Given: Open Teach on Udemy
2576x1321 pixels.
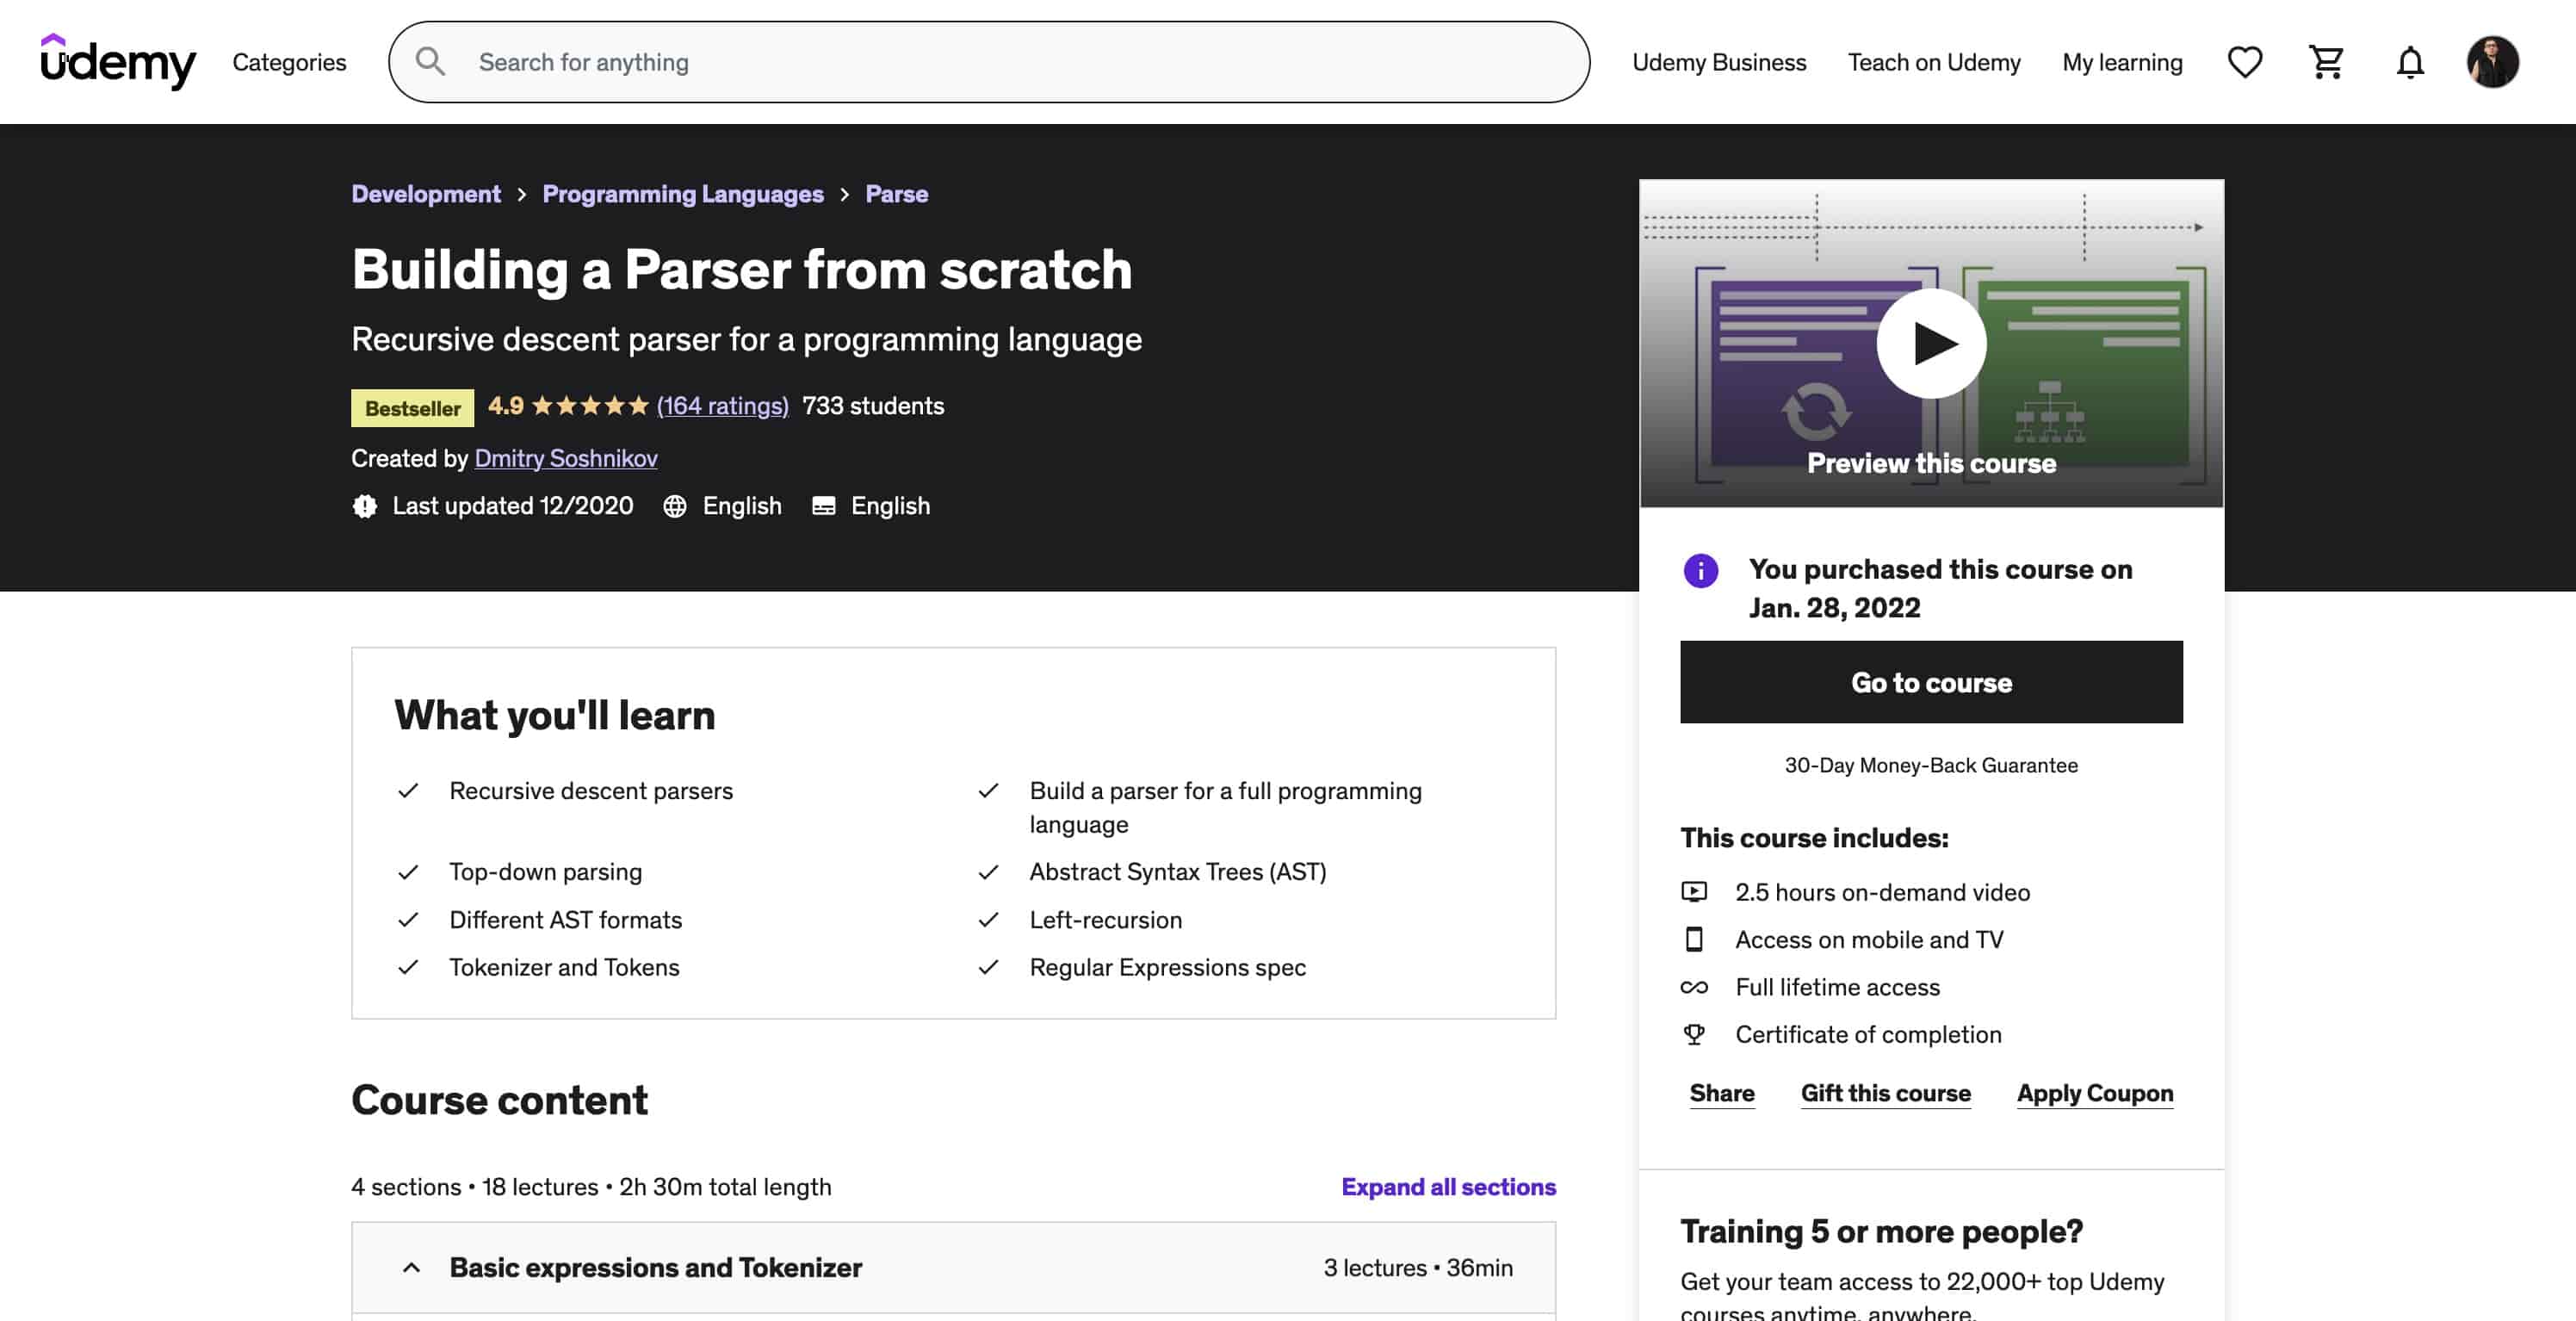Looking at the screenshot, I should [1934, 62].
